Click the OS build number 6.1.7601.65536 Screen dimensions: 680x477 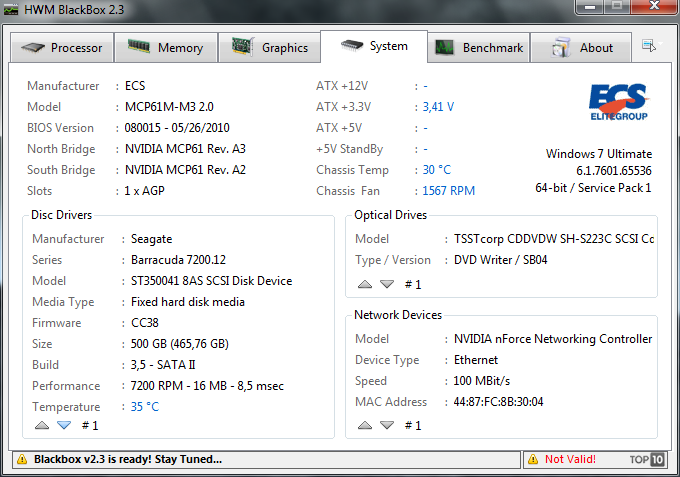tap(614, 171)
